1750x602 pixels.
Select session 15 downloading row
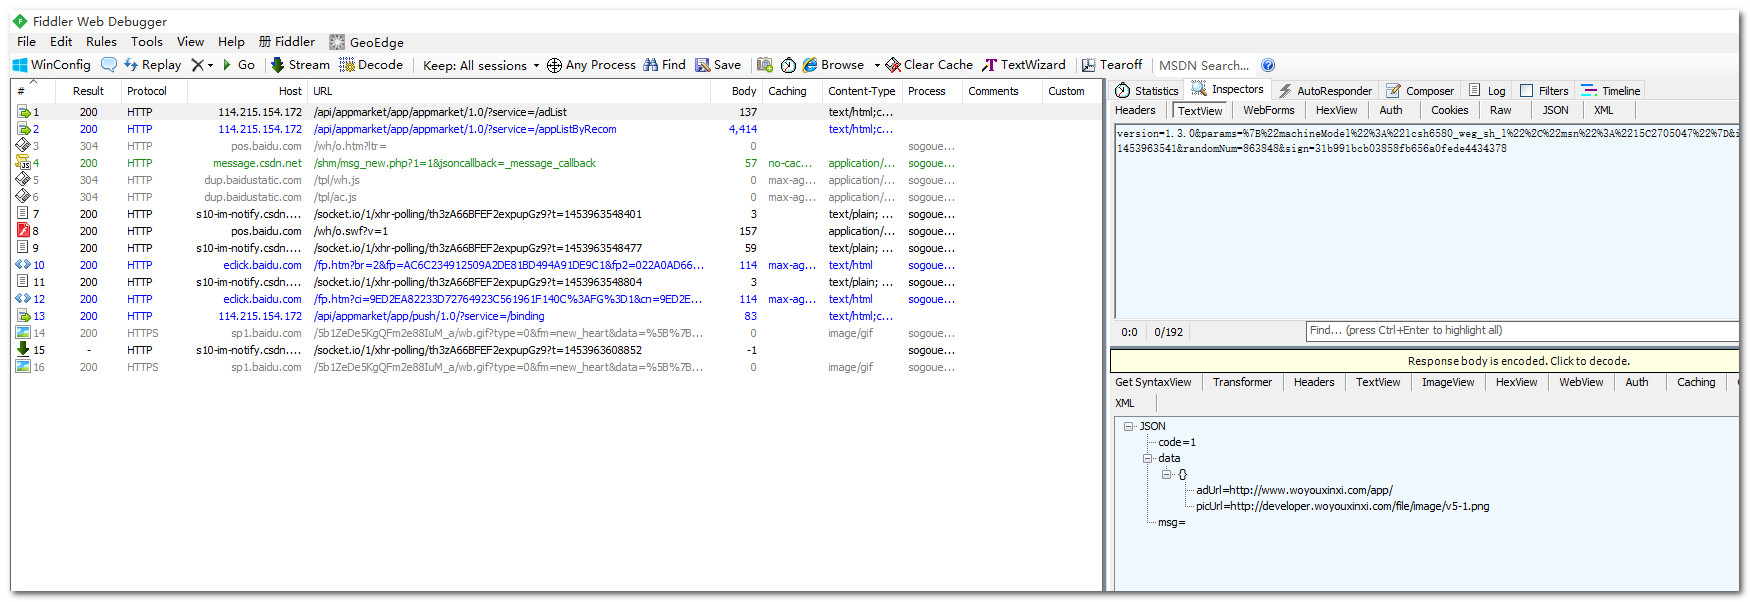[556, 350]
